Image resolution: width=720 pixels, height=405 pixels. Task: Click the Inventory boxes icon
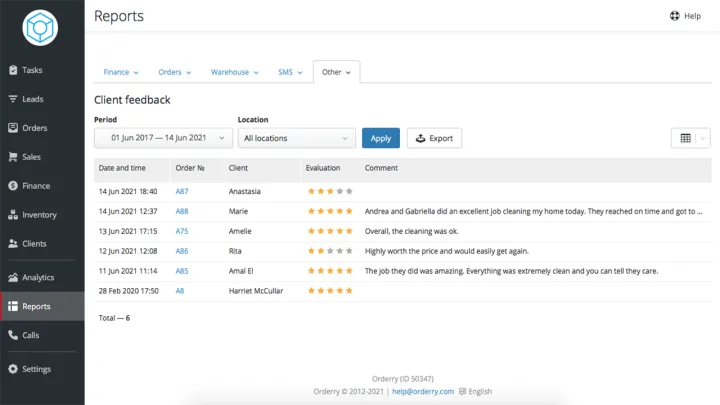13,214
